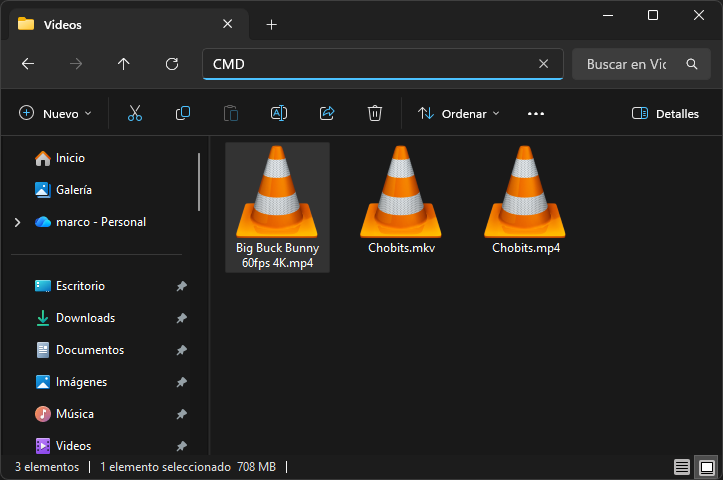Unpin Downloads using its pin icon

(x=182, y=318)
